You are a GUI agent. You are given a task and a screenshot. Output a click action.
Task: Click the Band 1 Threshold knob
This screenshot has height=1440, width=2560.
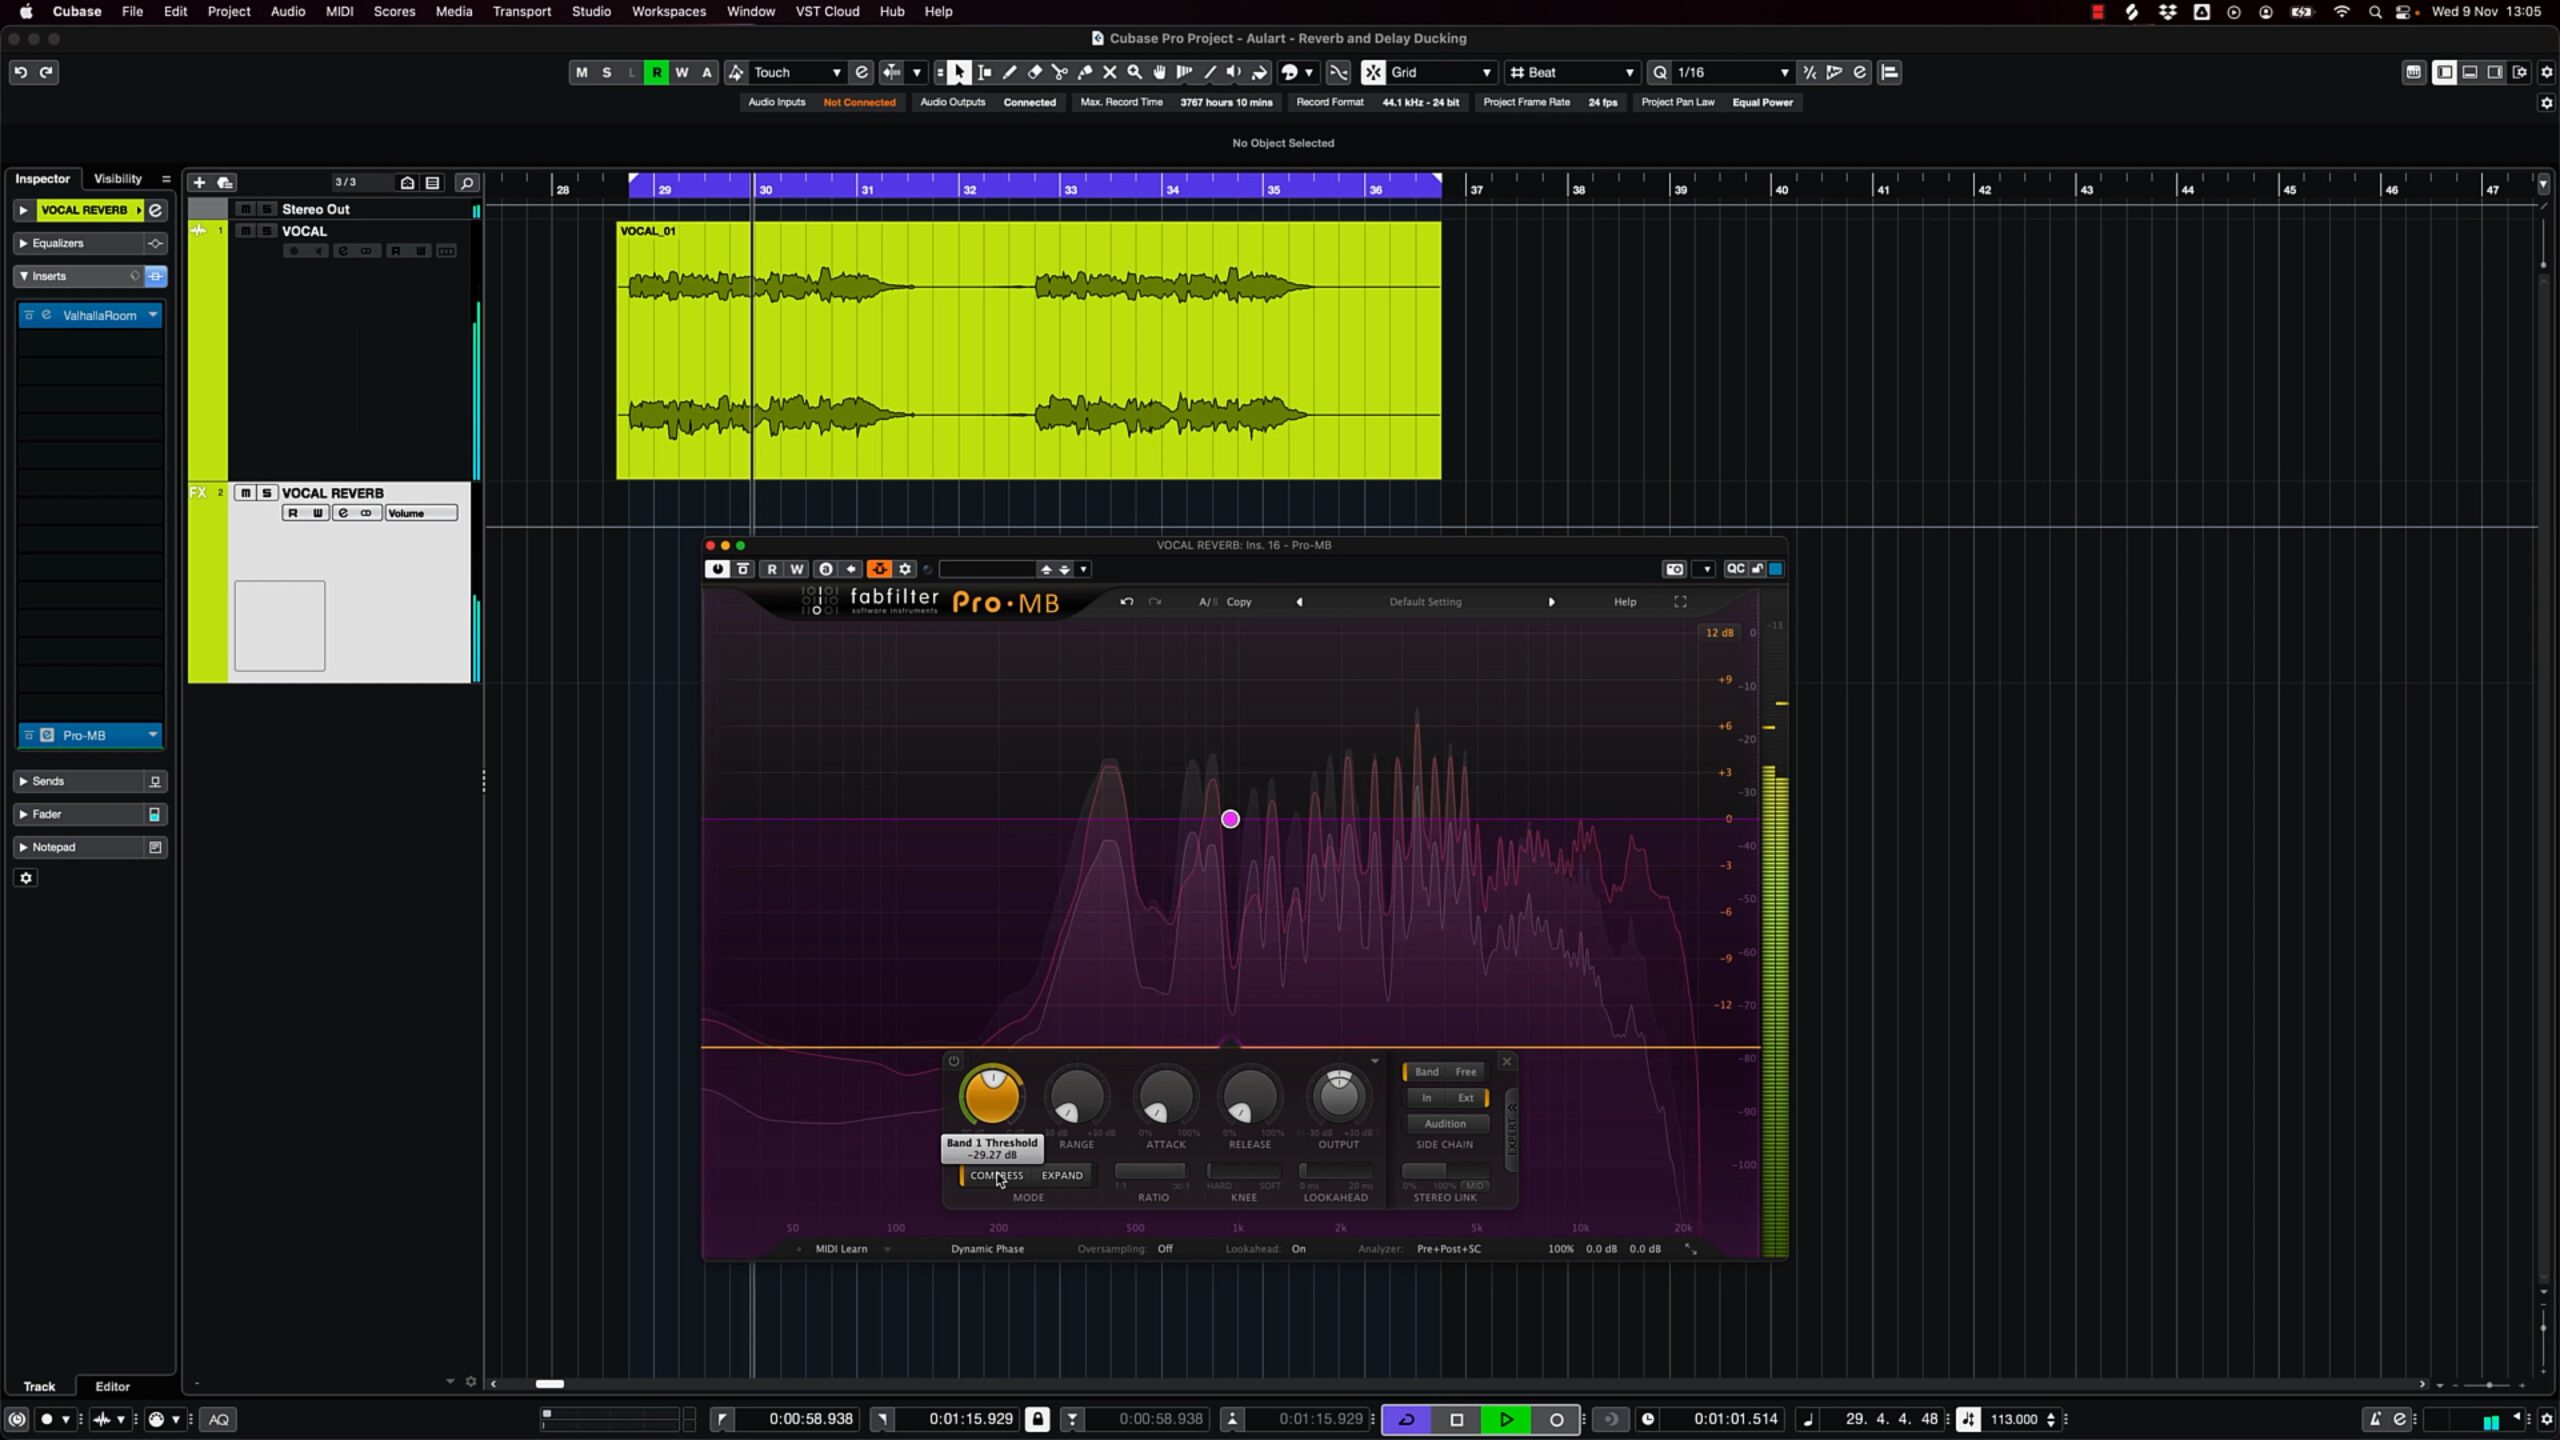click(991, 1096)
